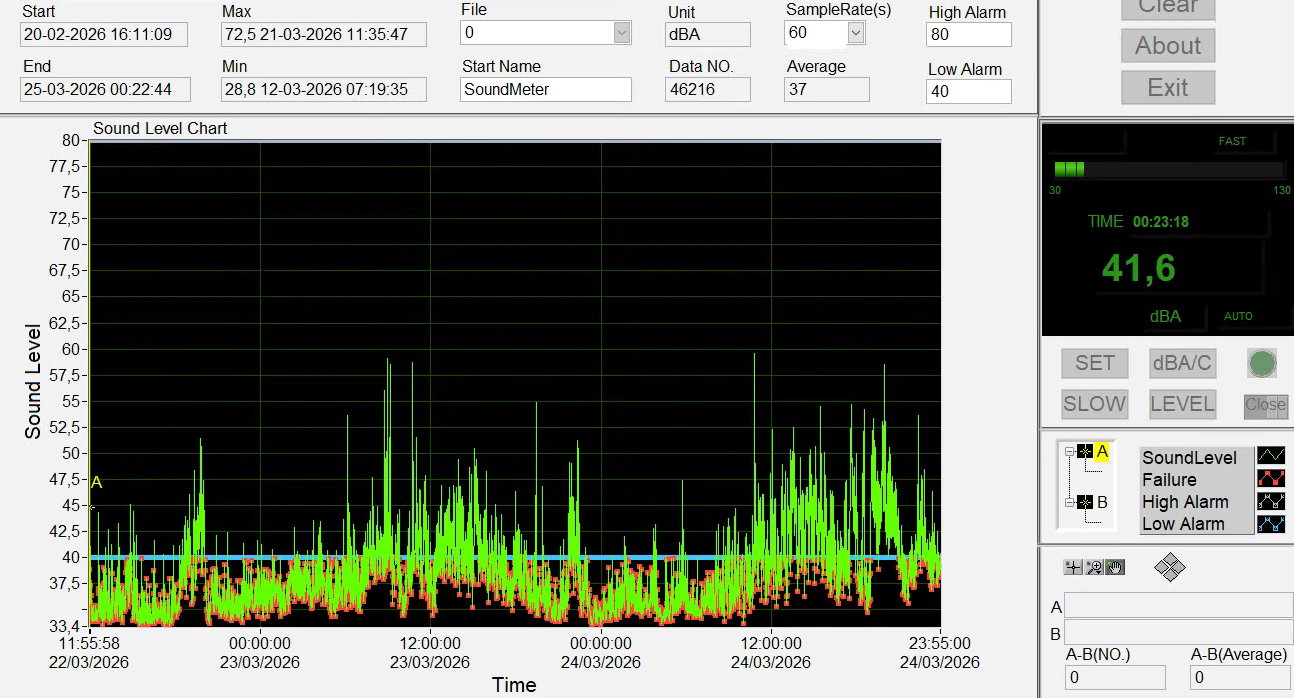The width and height of the screenshot is (1294, 698).
Task: Open the SoundLevel green plot style icon
Action: click(1270, 457)
